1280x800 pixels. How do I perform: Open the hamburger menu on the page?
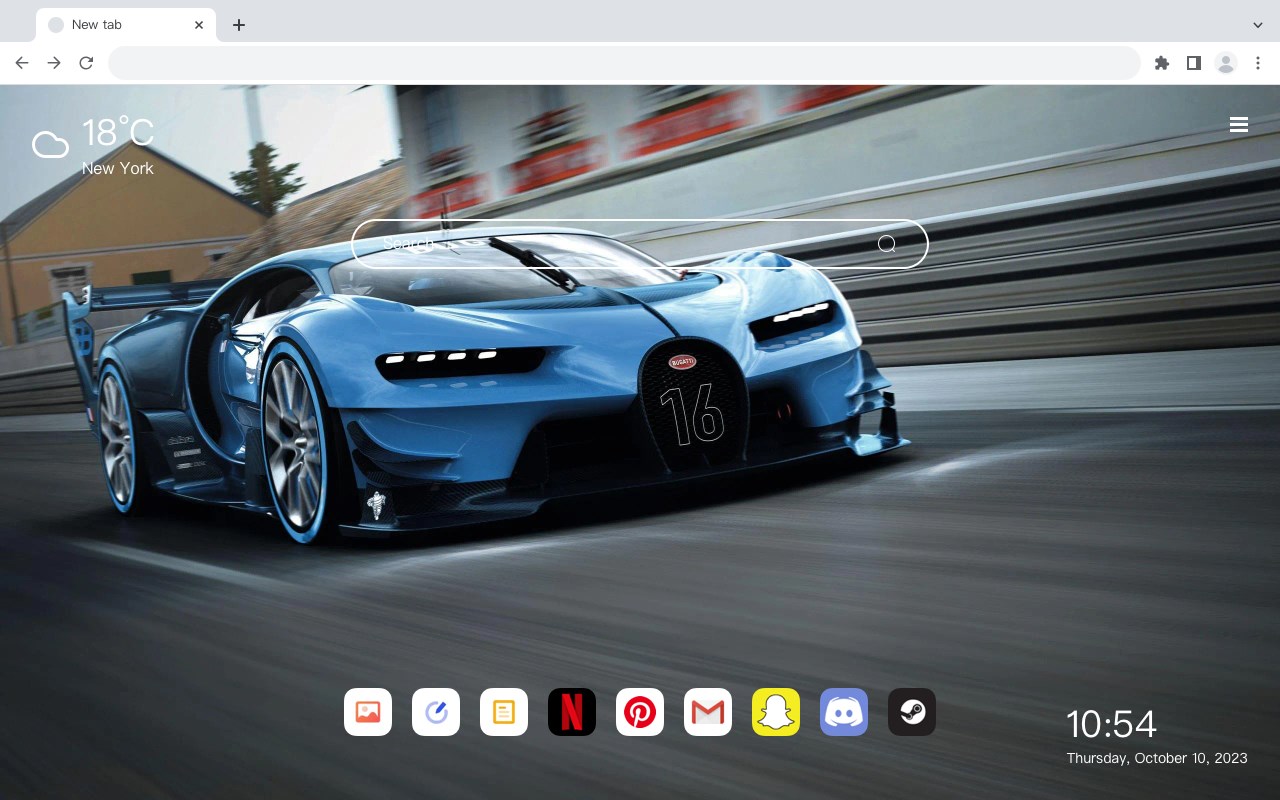coord(1239,125)
